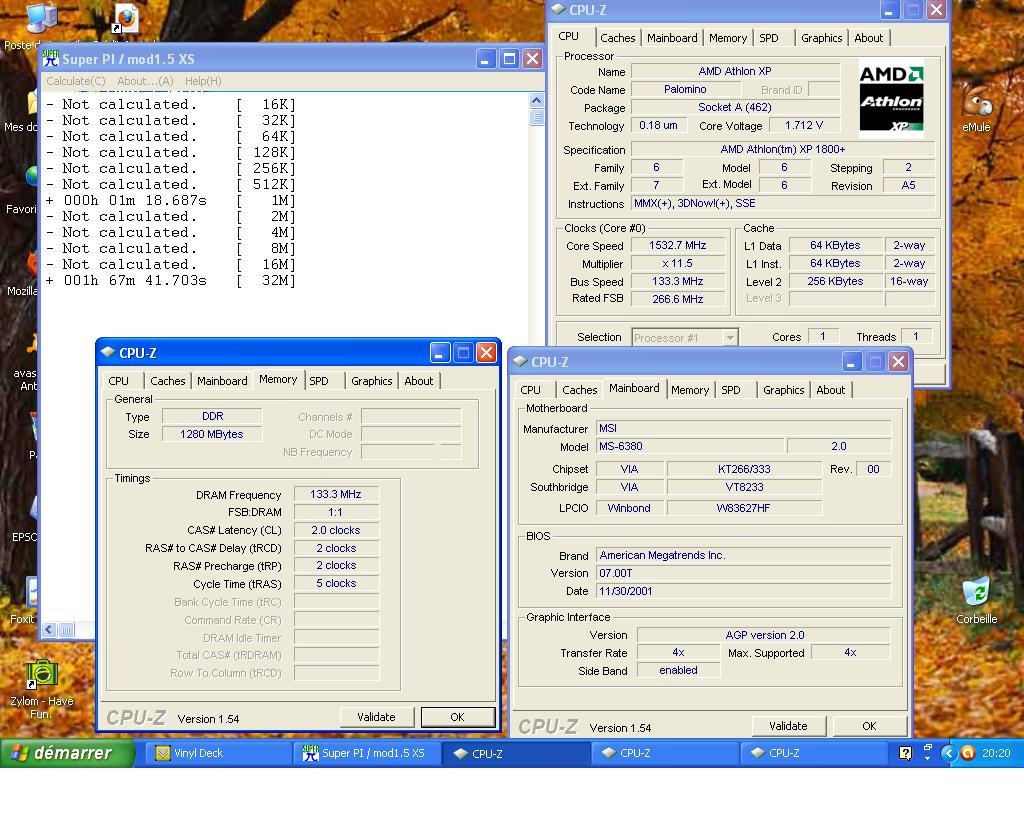Click the help question-mark tray icon

tap(905, 753)
